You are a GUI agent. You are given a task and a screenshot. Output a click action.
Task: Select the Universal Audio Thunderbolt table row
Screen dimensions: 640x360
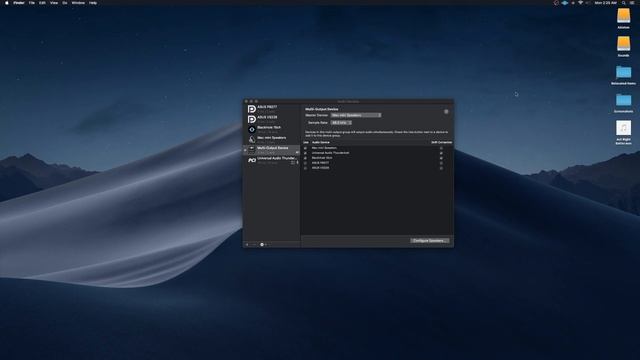coord(377,153)
